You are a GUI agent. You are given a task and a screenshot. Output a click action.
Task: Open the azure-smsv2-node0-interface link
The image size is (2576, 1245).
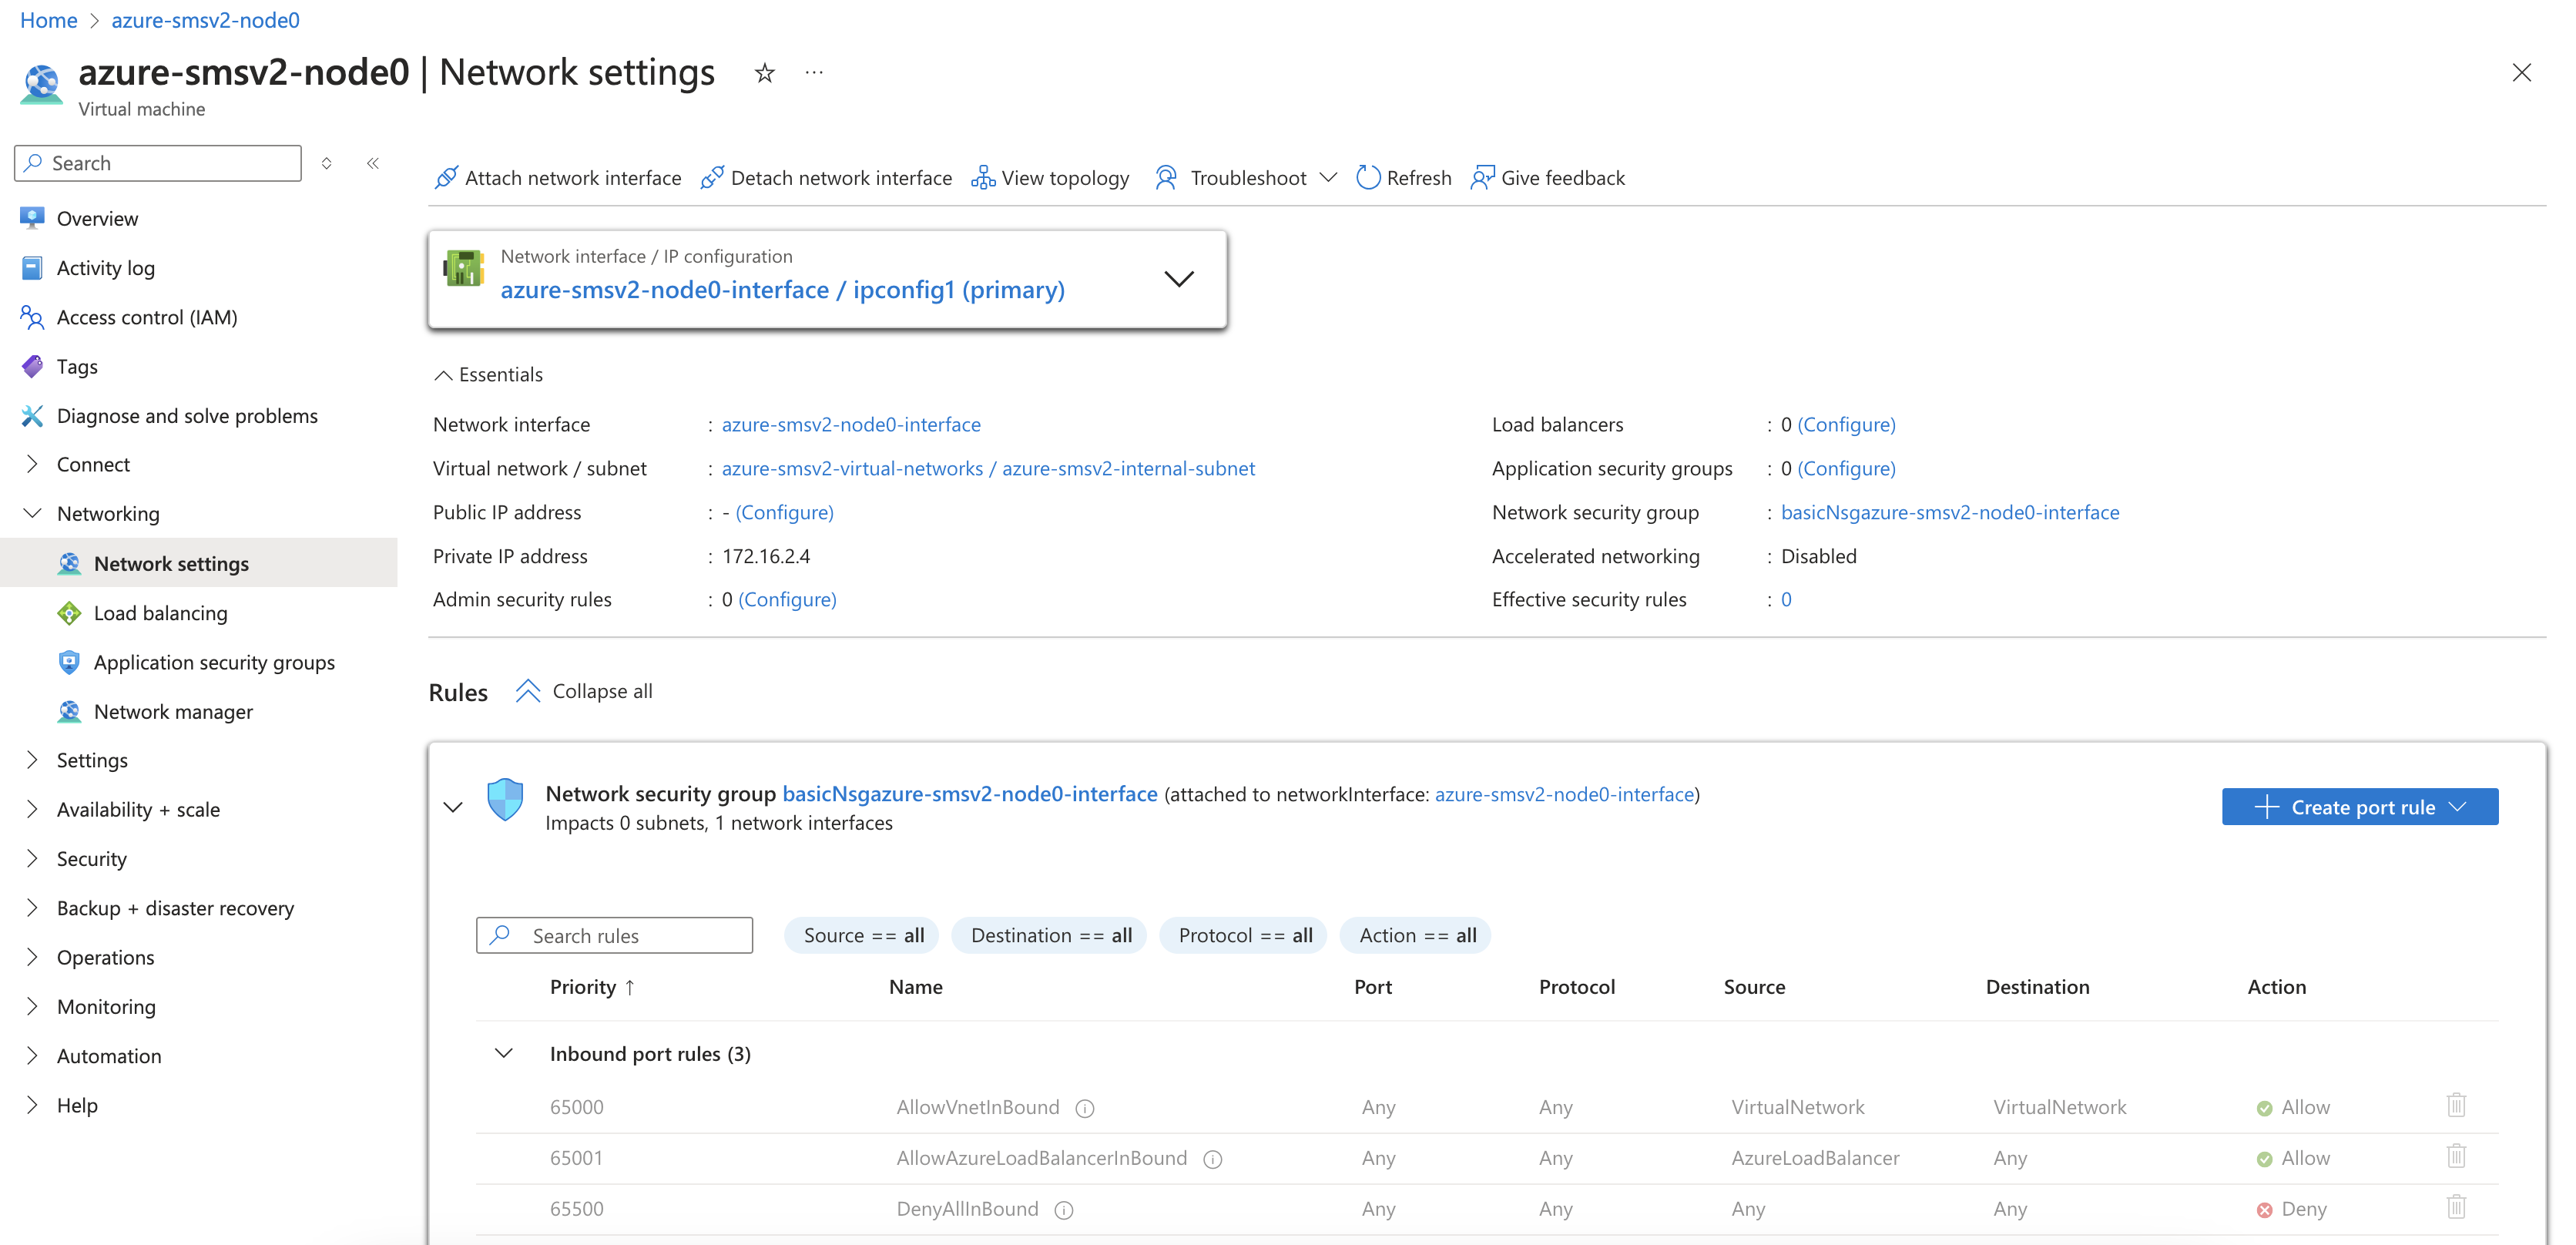[x=851, y=424]
